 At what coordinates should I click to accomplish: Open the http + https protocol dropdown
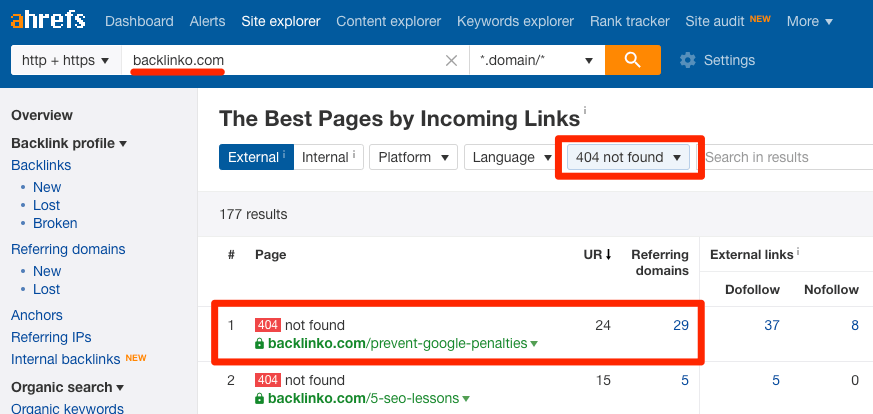(64, 60)
